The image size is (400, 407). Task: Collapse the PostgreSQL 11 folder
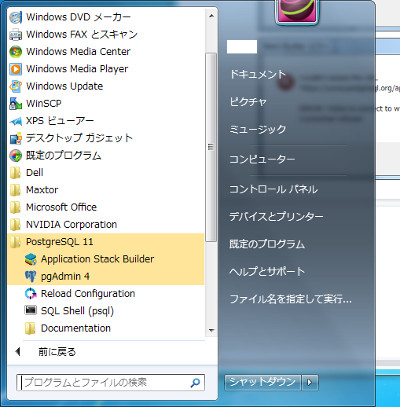point(105,242)
